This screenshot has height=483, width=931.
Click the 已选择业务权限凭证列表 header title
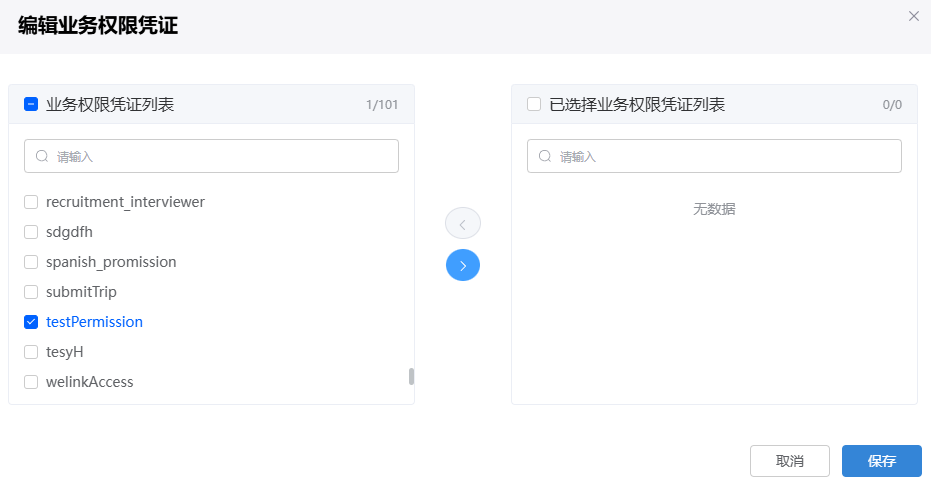(637, 105)
